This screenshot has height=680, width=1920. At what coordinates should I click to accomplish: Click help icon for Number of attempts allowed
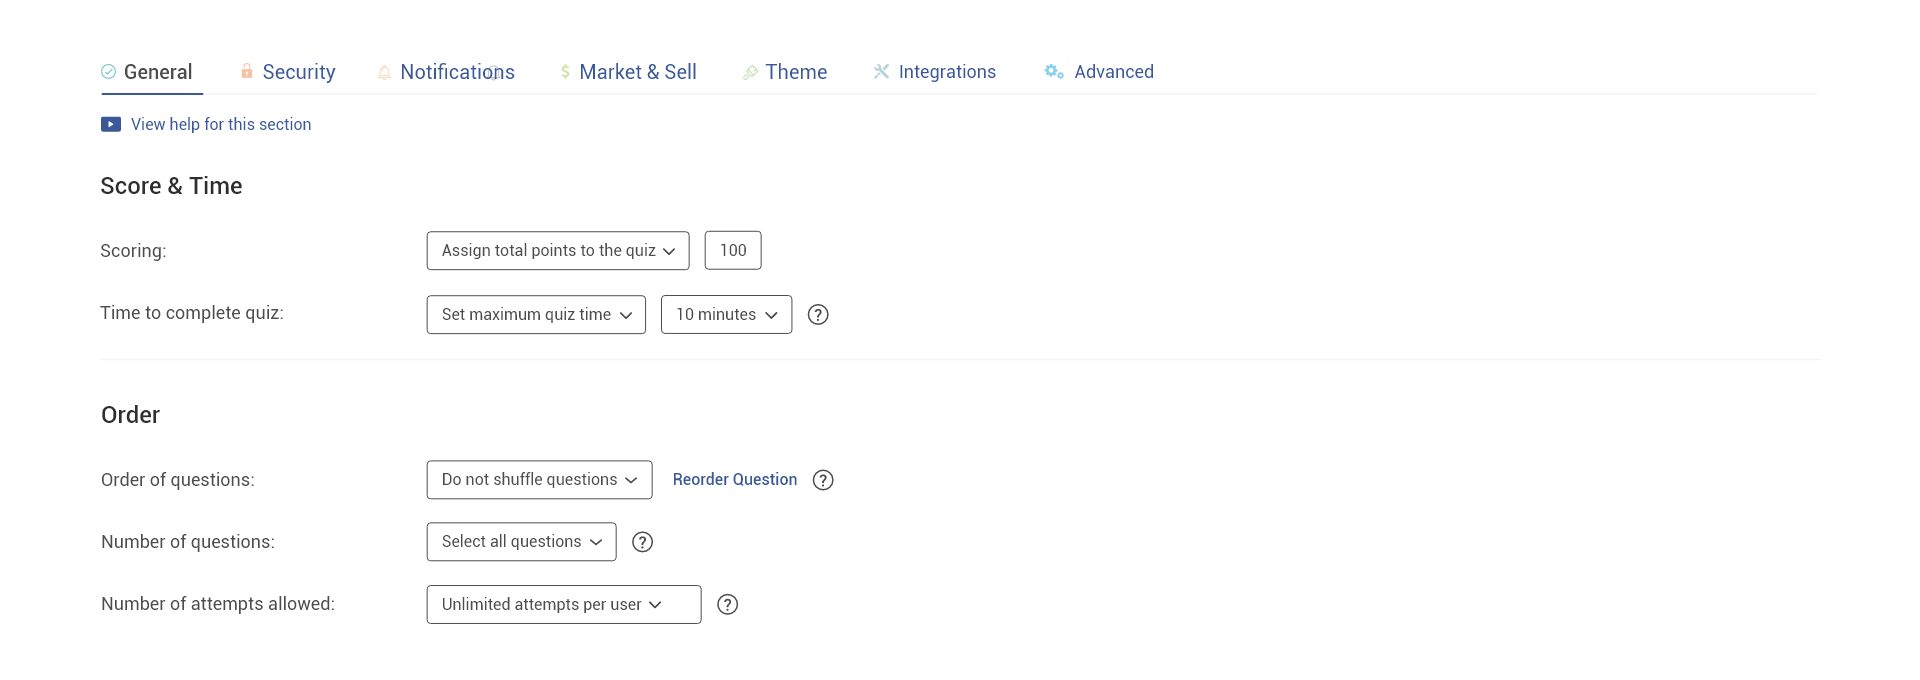pos(728,605)
